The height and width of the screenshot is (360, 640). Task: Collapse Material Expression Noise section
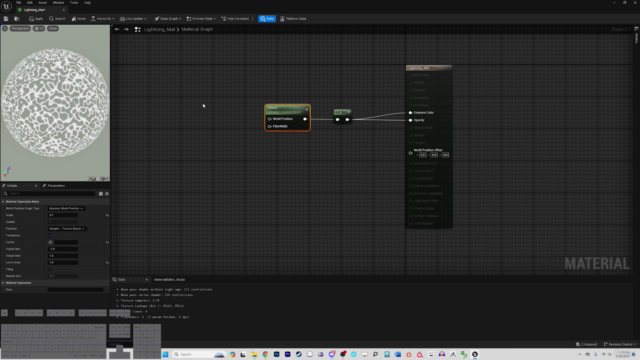coord(3,202)
